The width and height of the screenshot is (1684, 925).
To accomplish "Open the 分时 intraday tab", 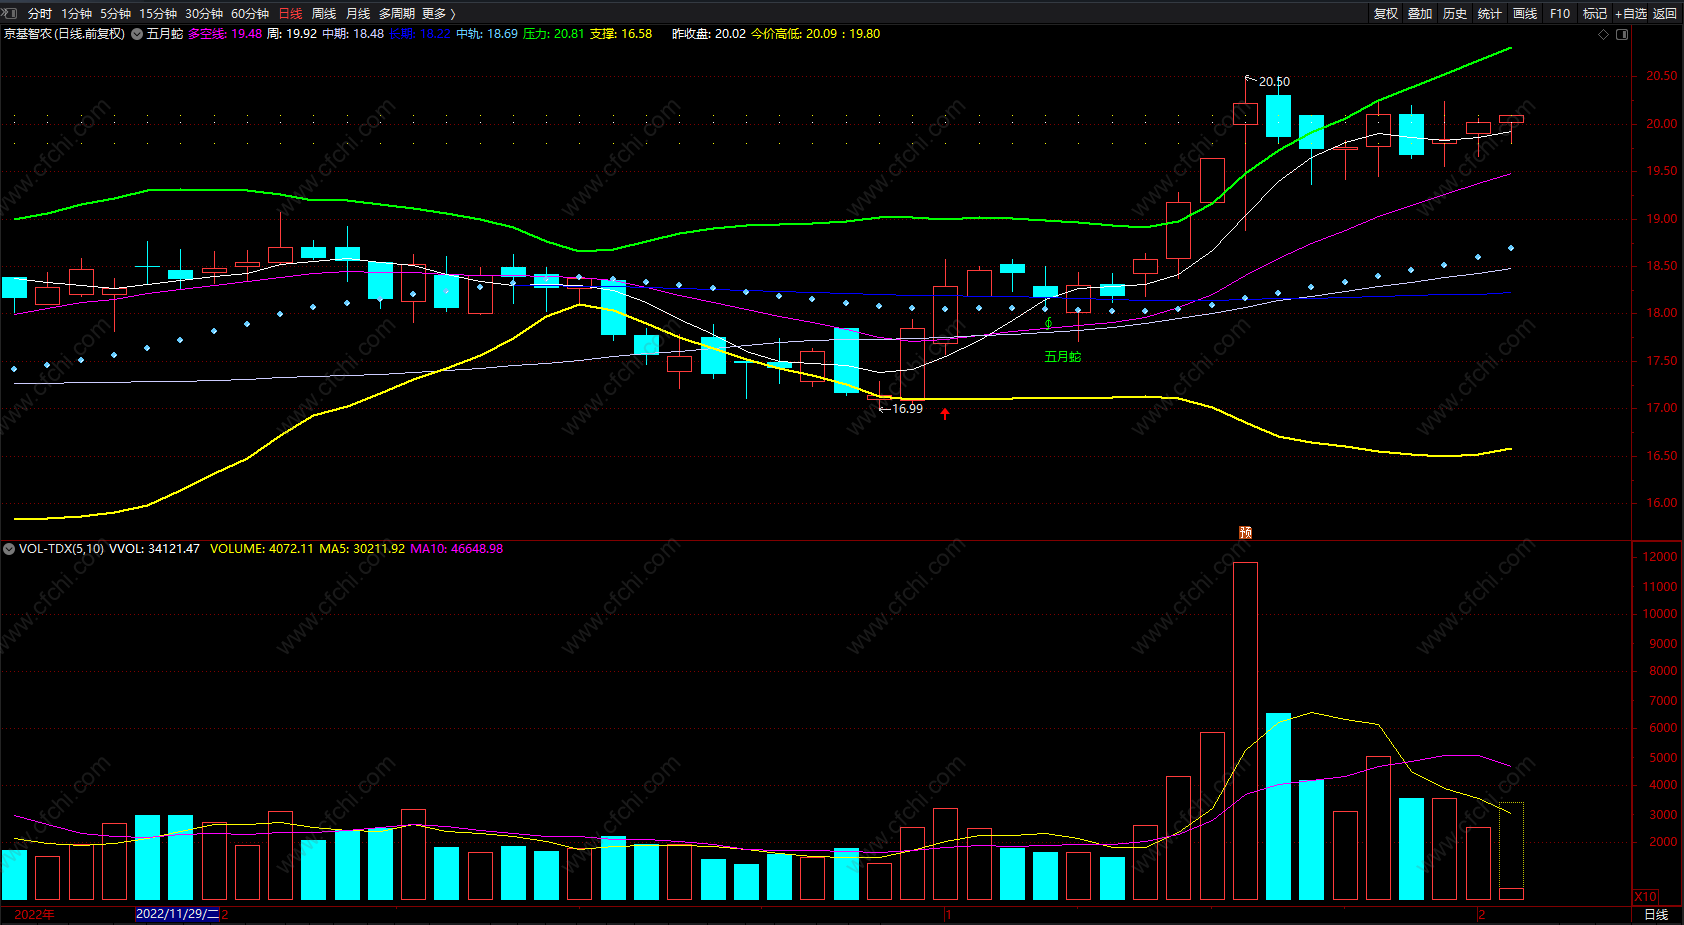I will point(40,13).
